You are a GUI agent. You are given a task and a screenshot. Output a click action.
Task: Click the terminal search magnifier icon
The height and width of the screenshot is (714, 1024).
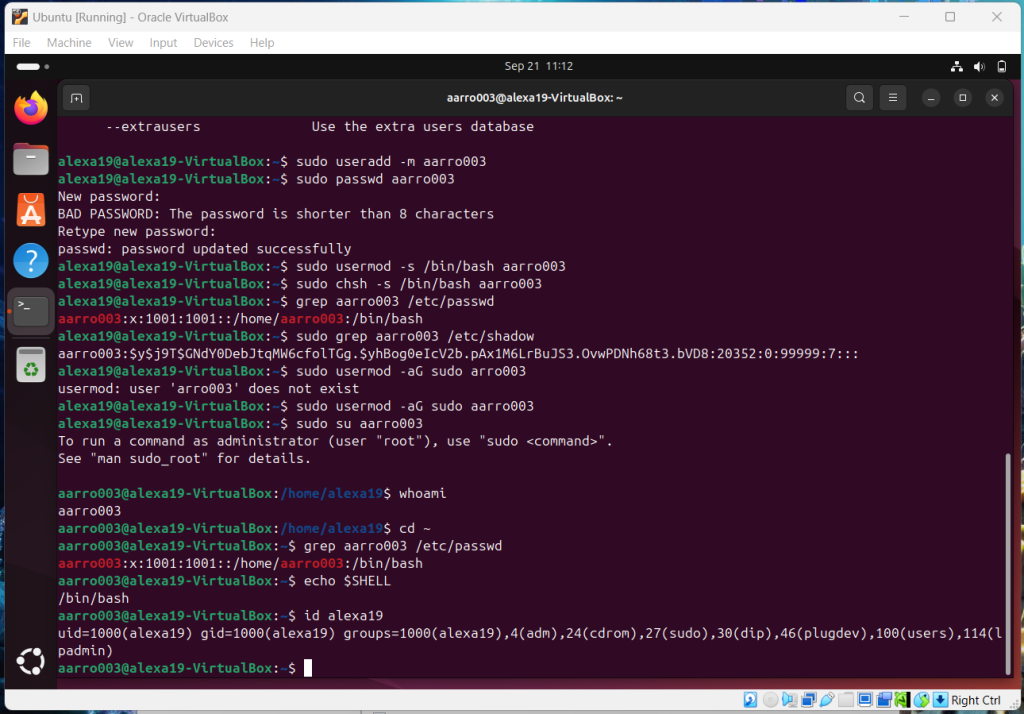pyautogui.click(x=859, y=98)
